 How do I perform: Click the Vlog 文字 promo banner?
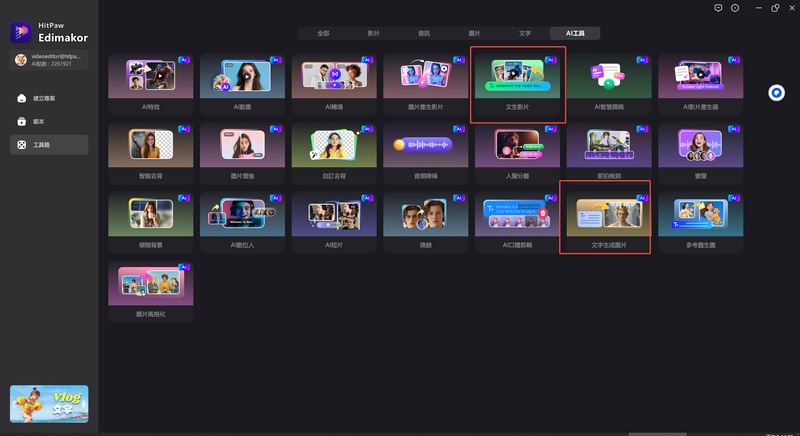pos(49,404)
